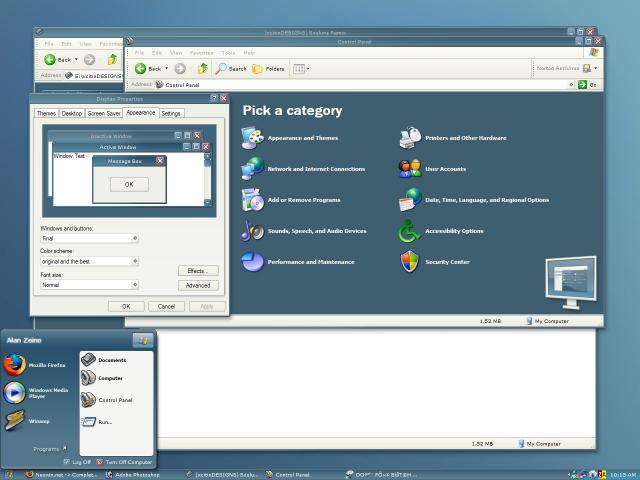Launch Mozilla Firefox from Start menu
Viewport: 640px width, 480px height.
[14, 366]
